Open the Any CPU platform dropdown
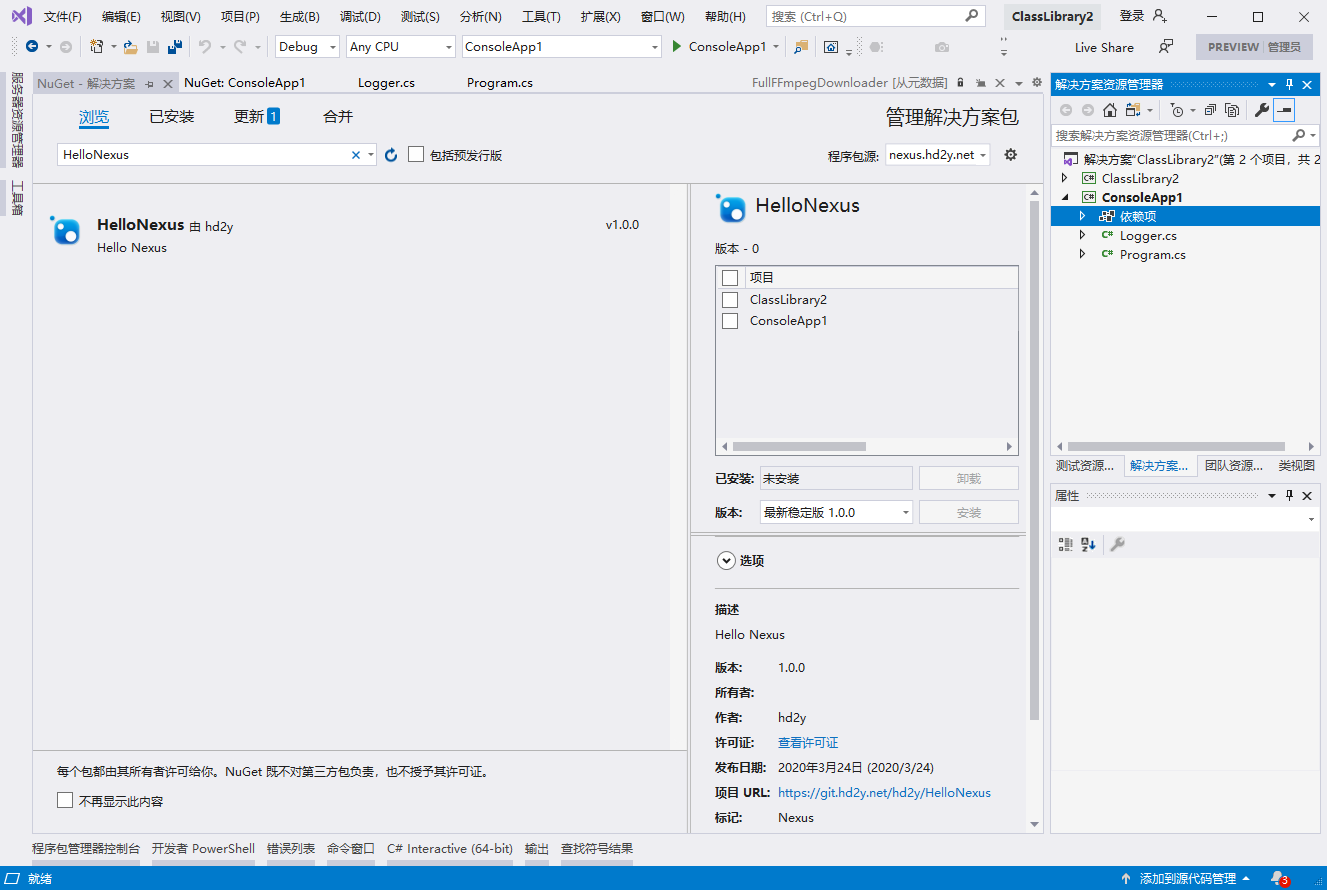This screenshot has height=890, width=1327. pos(401,47)
